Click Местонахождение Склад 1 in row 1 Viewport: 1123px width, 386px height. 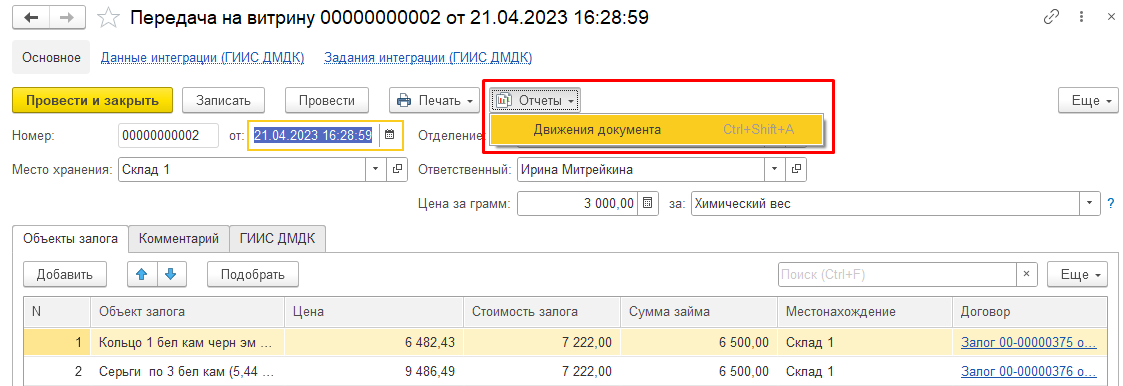tap(864, 343)
